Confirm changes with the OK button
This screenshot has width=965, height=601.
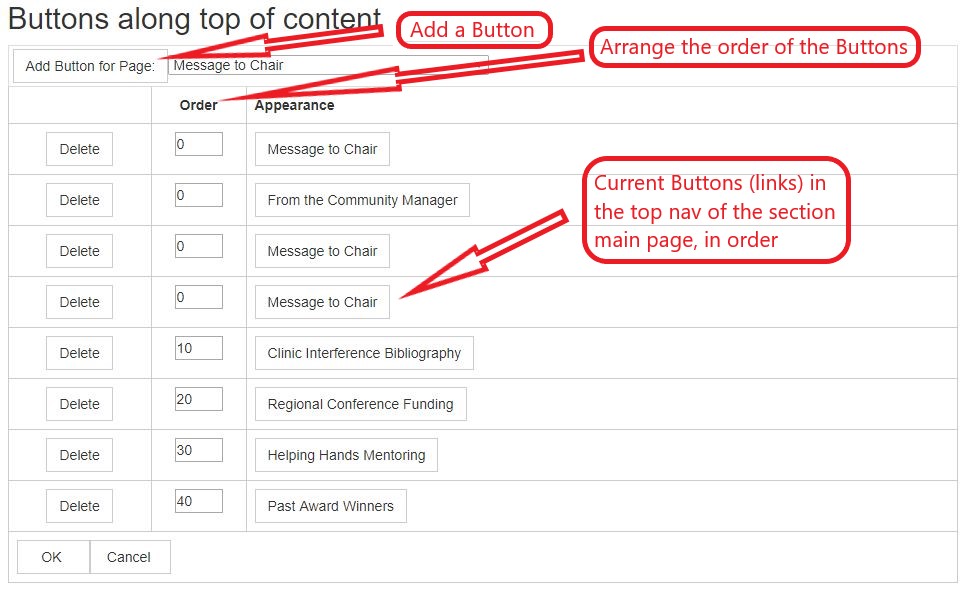click(53, 557)
